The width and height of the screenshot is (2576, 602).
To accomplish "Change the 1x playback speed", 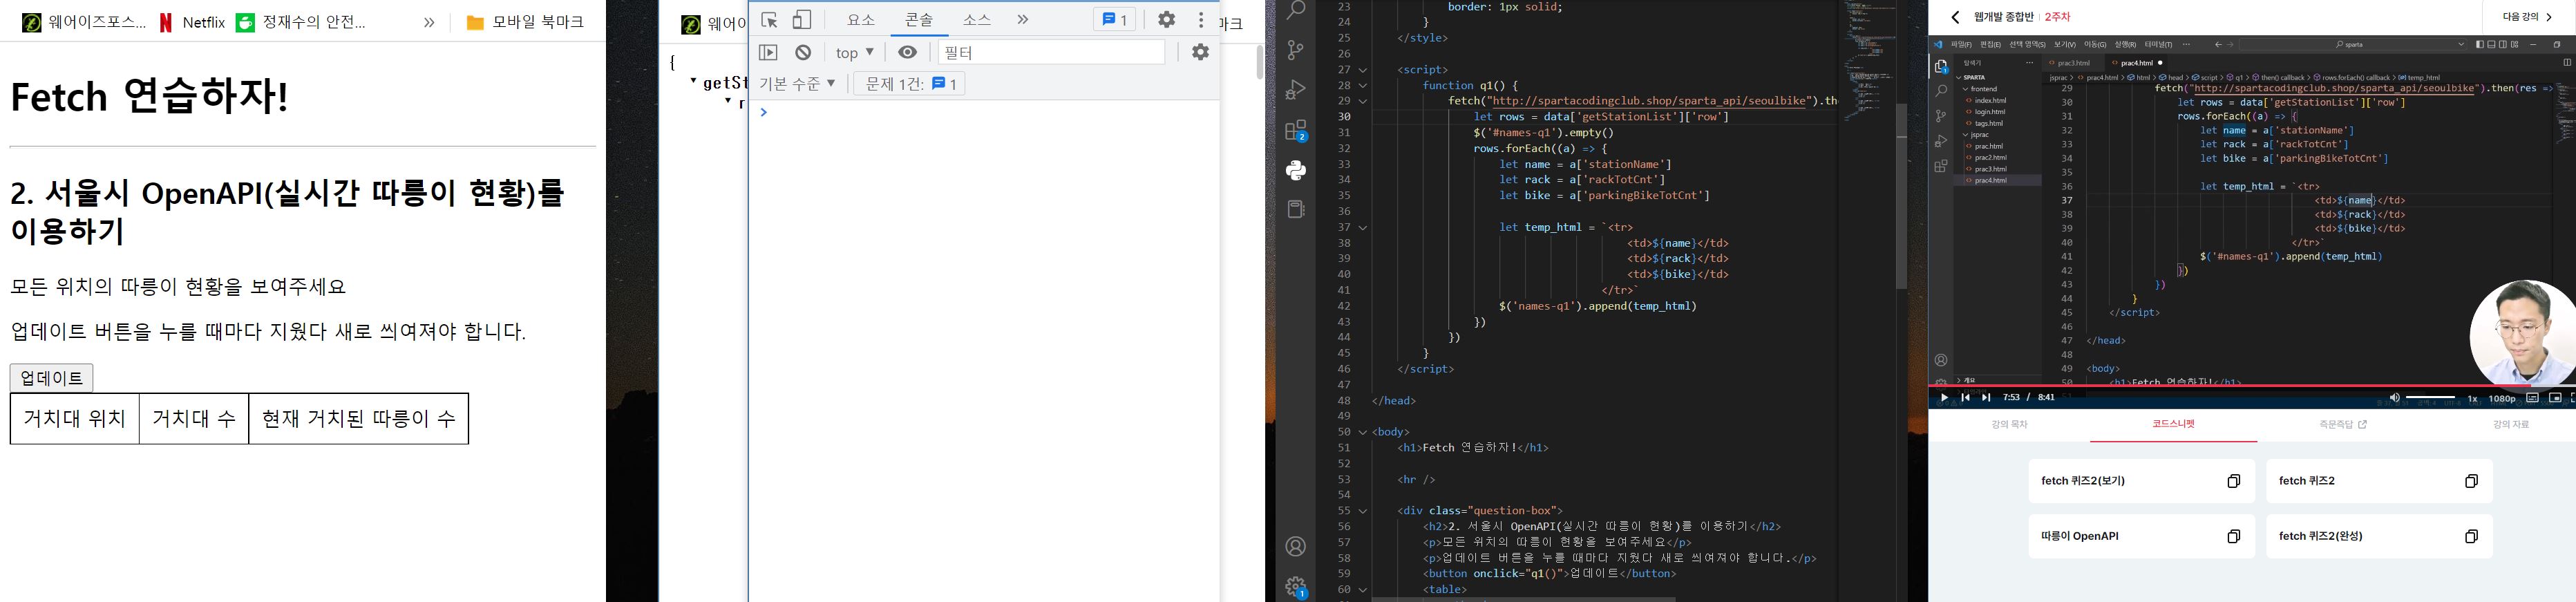I will pyautogui.click(x=2473, y=398).
